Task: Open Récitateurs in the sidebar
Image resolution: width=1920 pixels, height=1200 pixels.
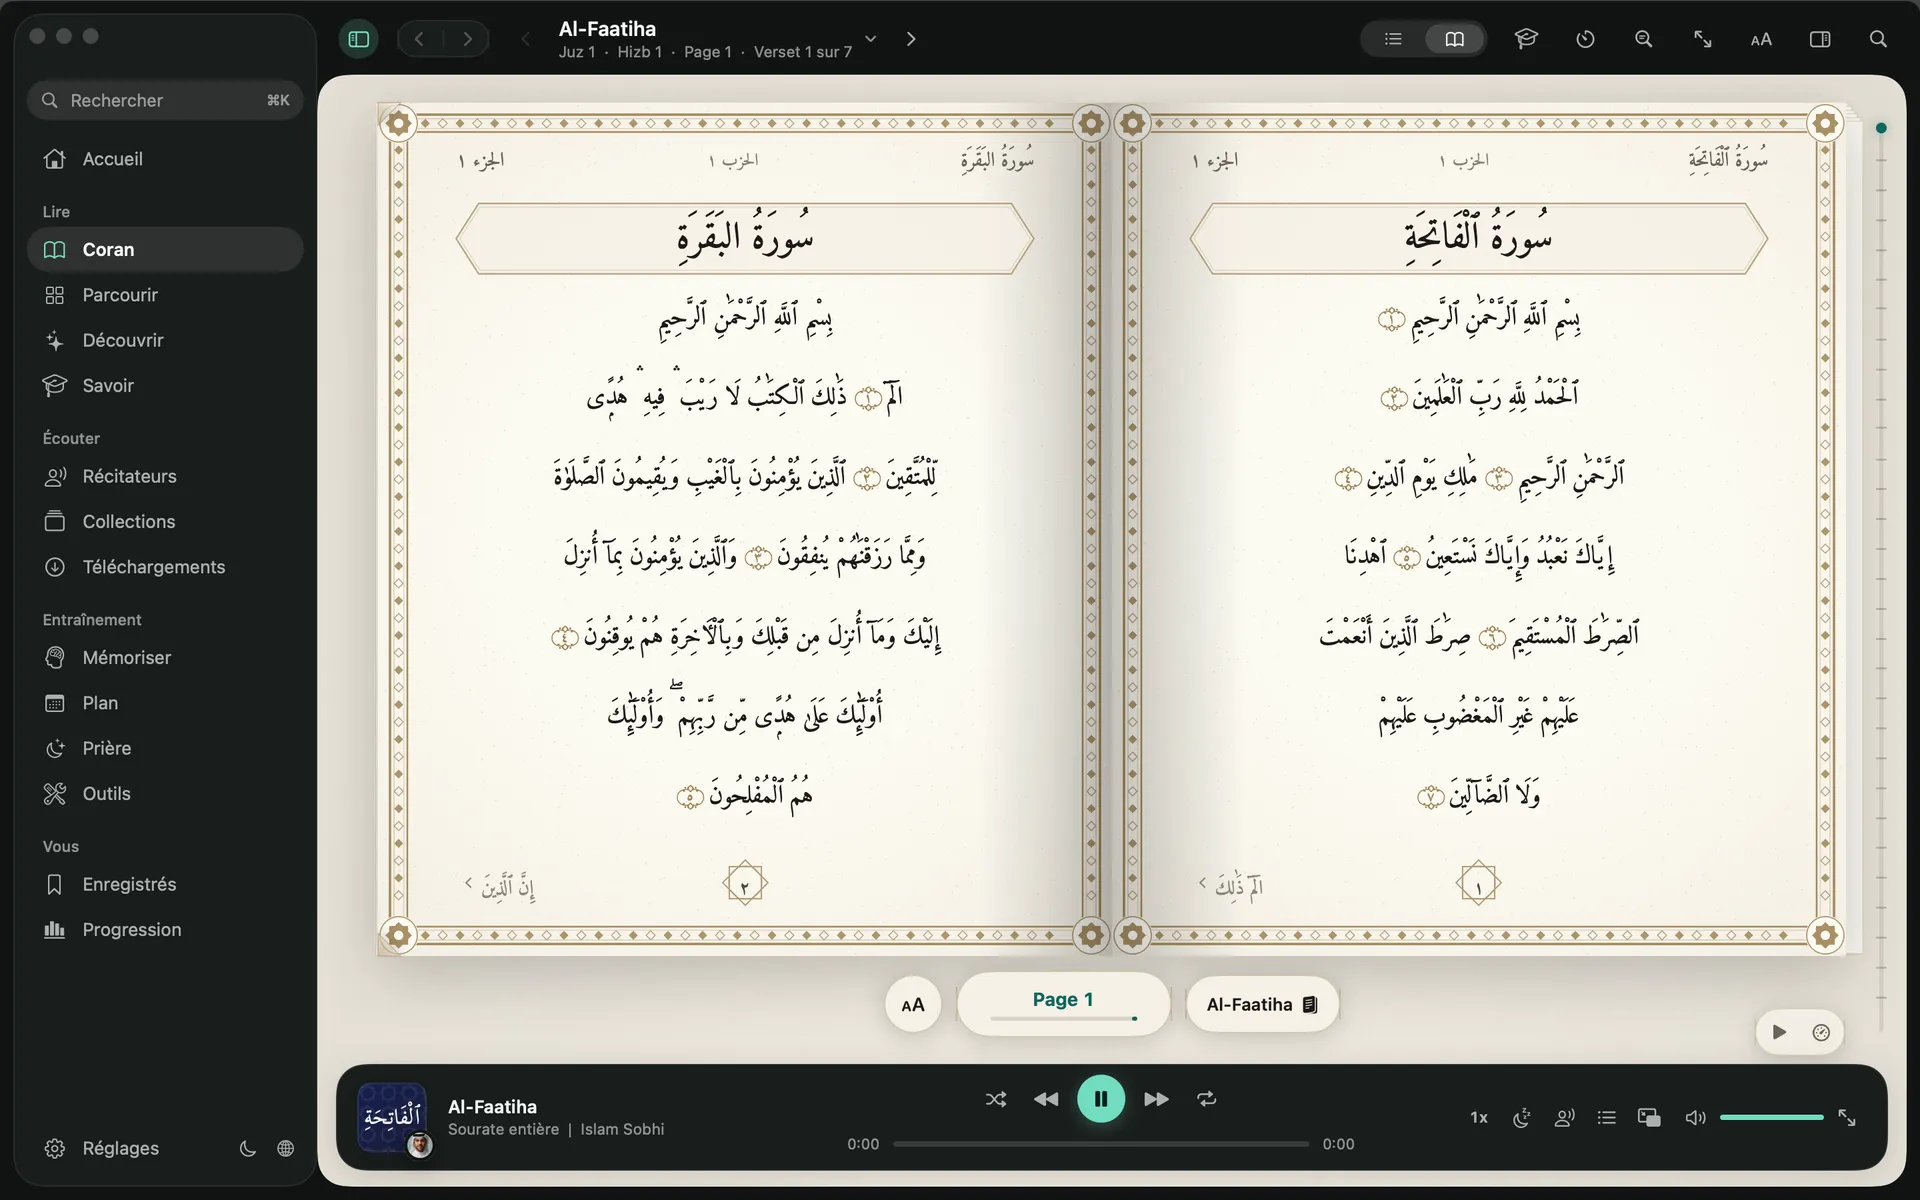Action: [x=165, y=476]
